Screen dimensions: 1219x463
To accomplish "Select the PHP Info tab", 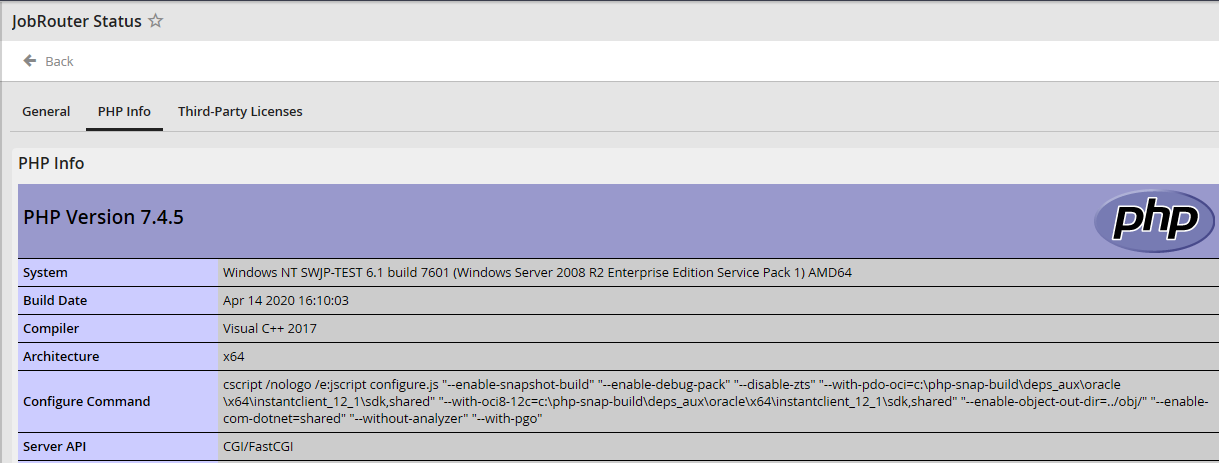I will pyautogui.click(x=124, y=111).
